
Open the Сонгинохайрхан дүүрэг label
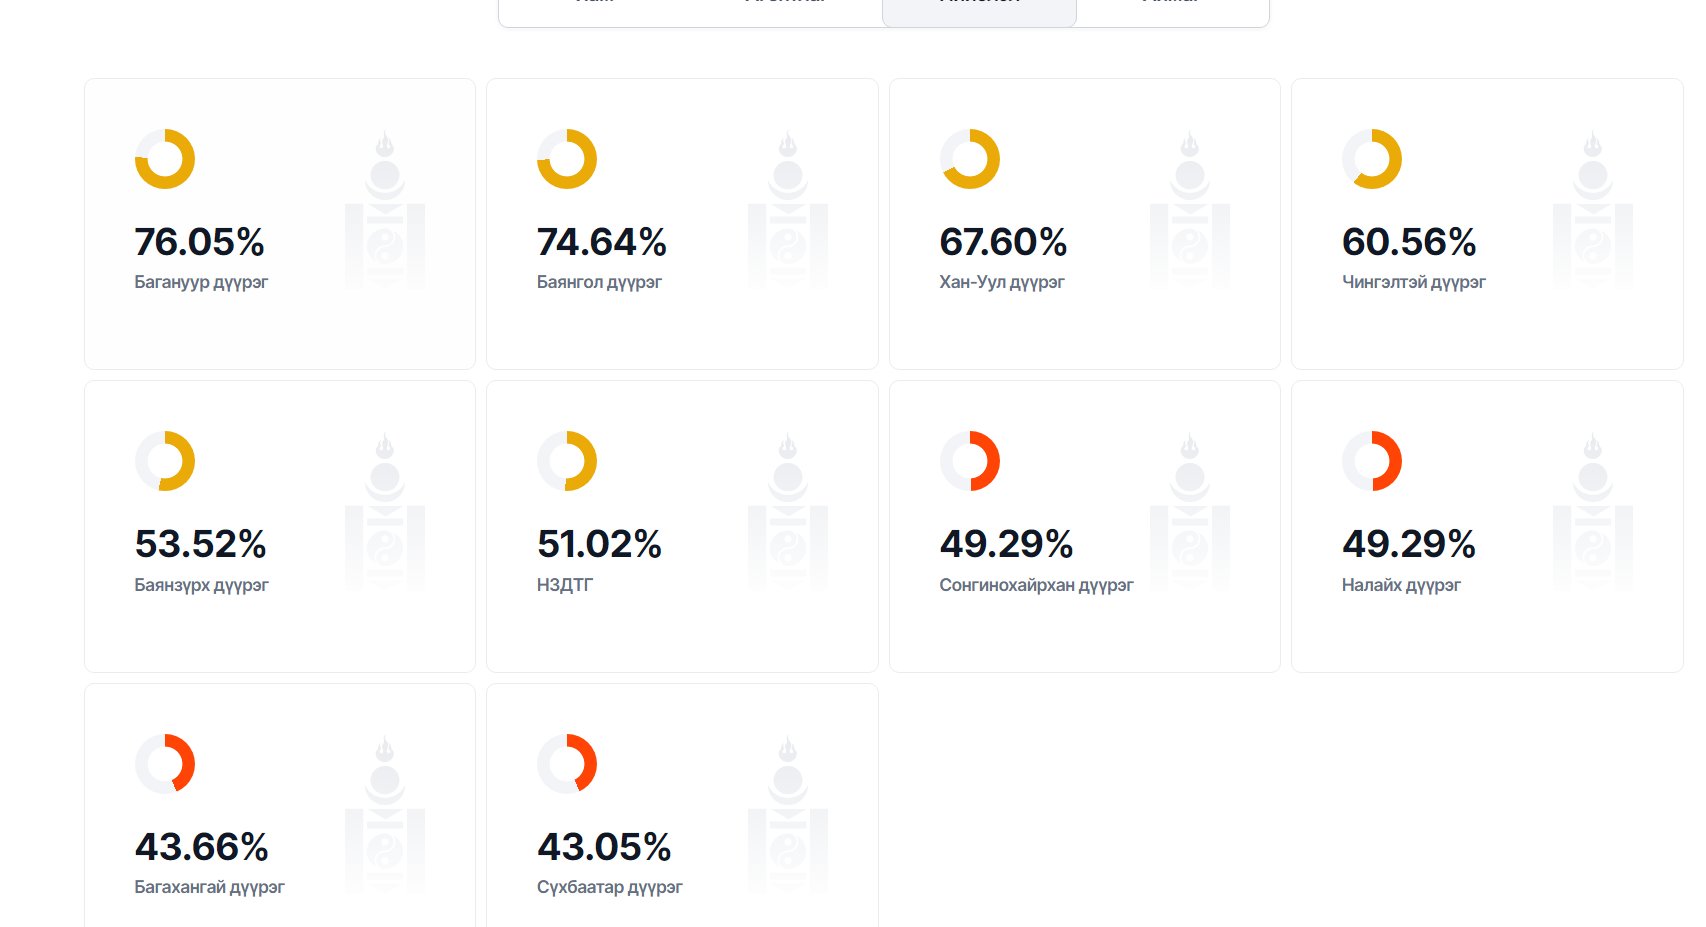(1036, 585)
